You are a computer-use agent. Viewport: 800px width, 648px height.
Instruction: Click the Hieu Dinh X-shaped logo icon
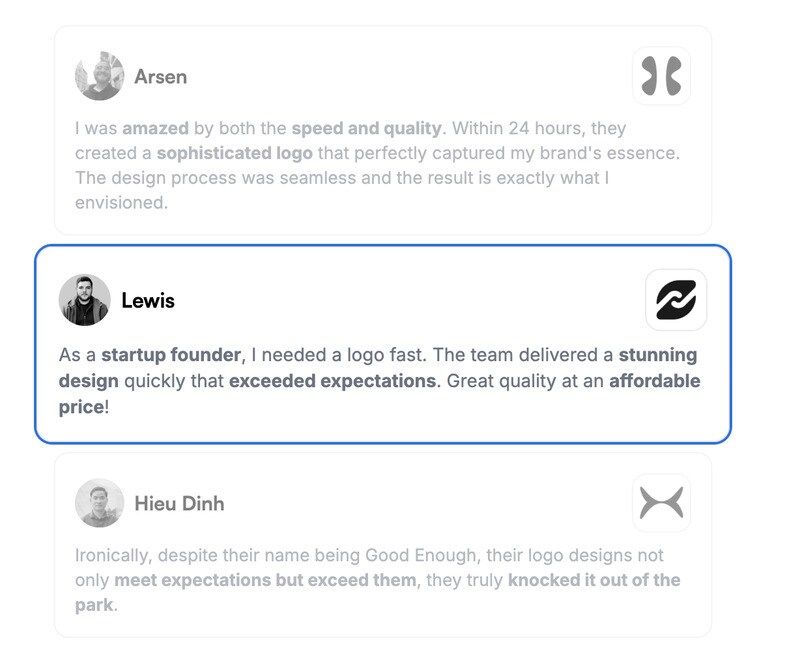(x=661, y=503)
